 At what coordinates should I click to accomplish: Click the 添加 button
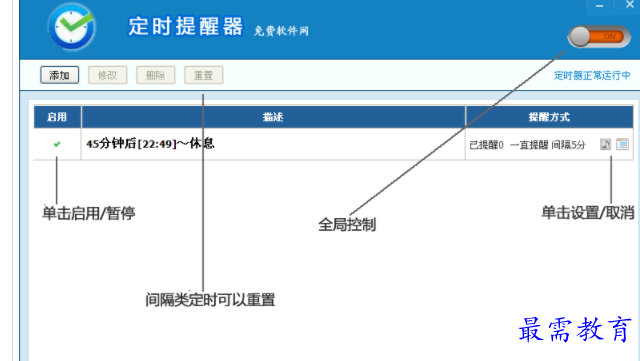[x=60, y=75]
